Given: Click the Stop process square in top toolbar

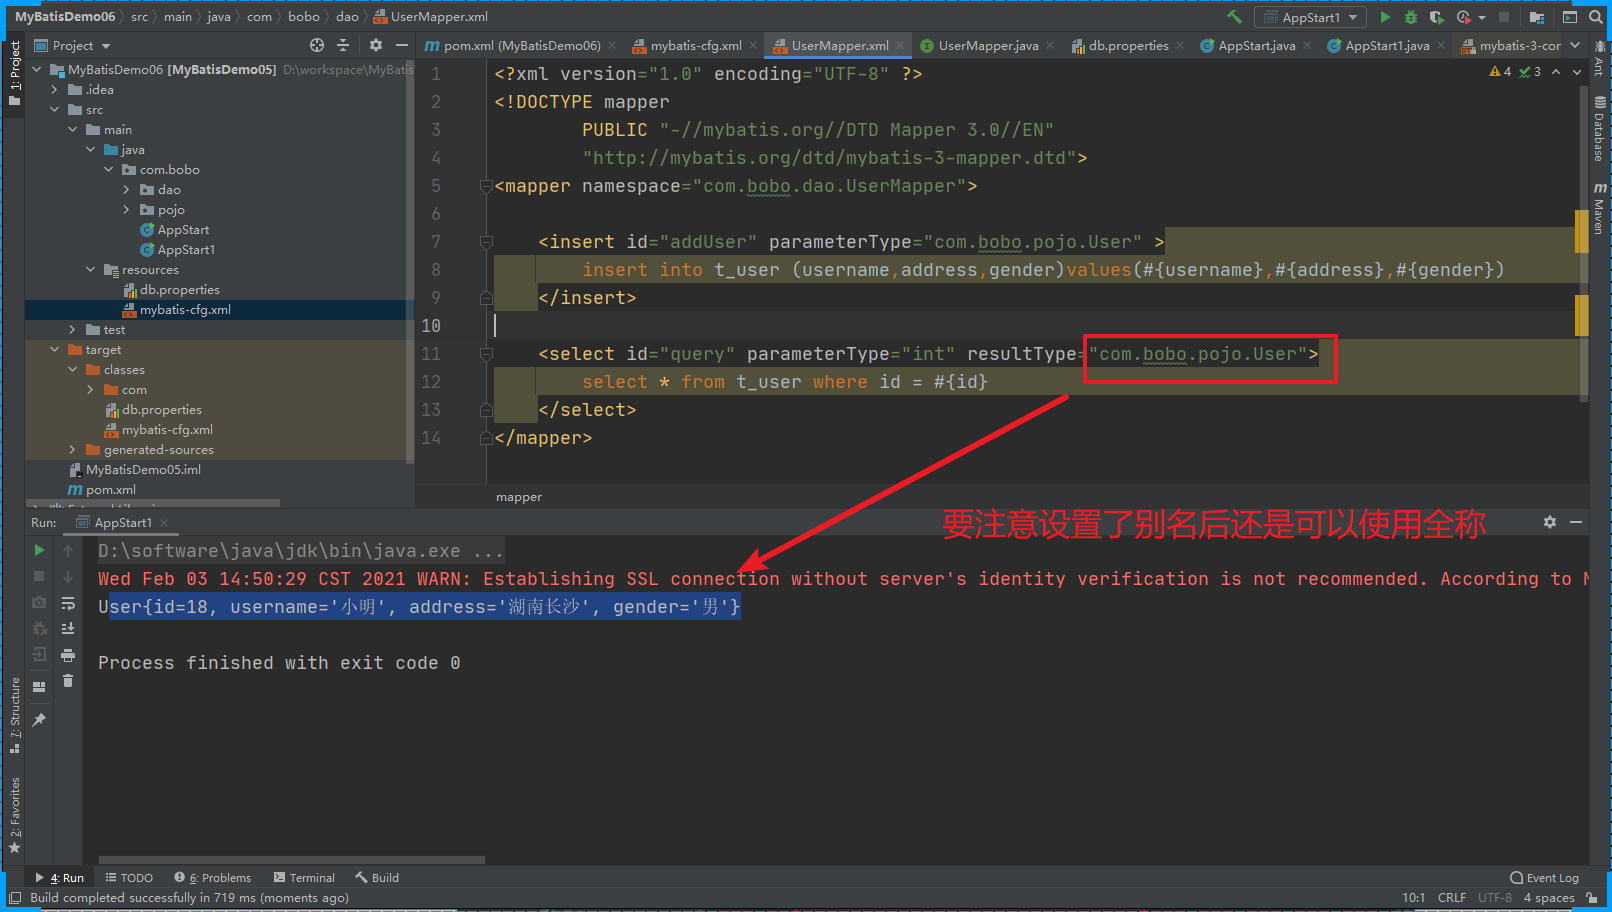Looking at the screenshot, I should (x=1503, y=17).
